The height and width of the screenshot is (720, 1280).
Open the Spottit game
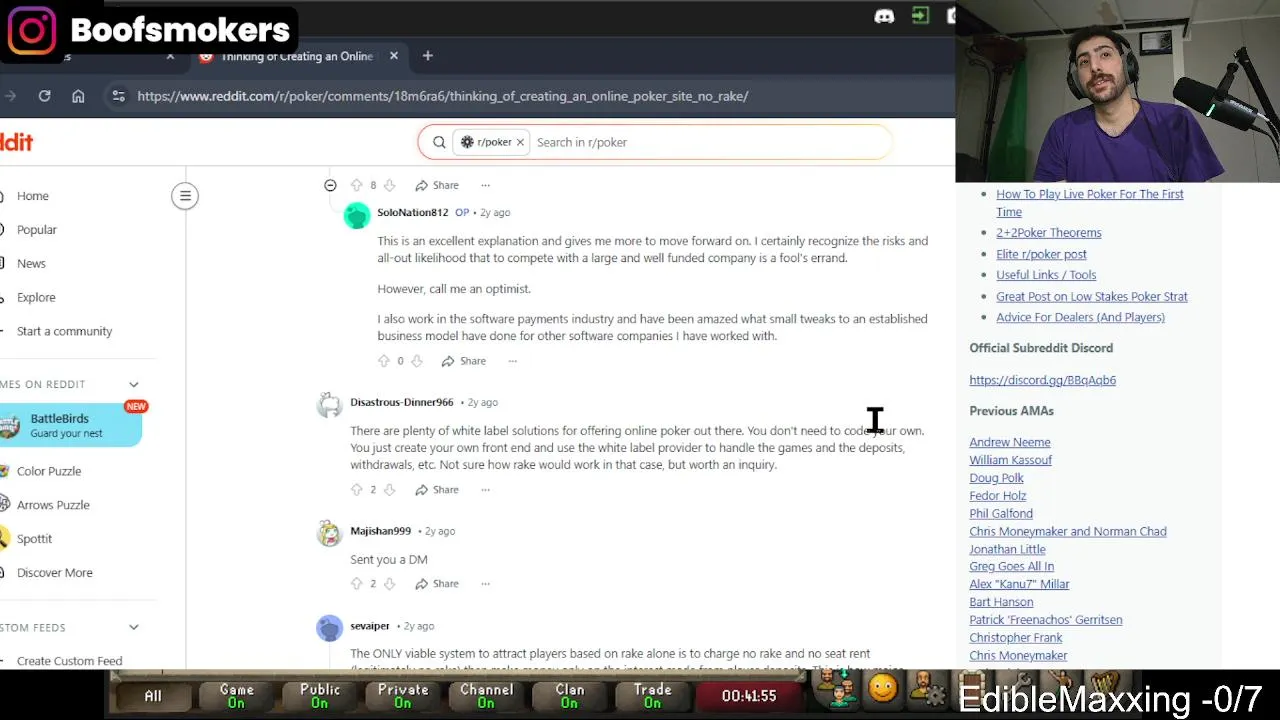[34, 539]
